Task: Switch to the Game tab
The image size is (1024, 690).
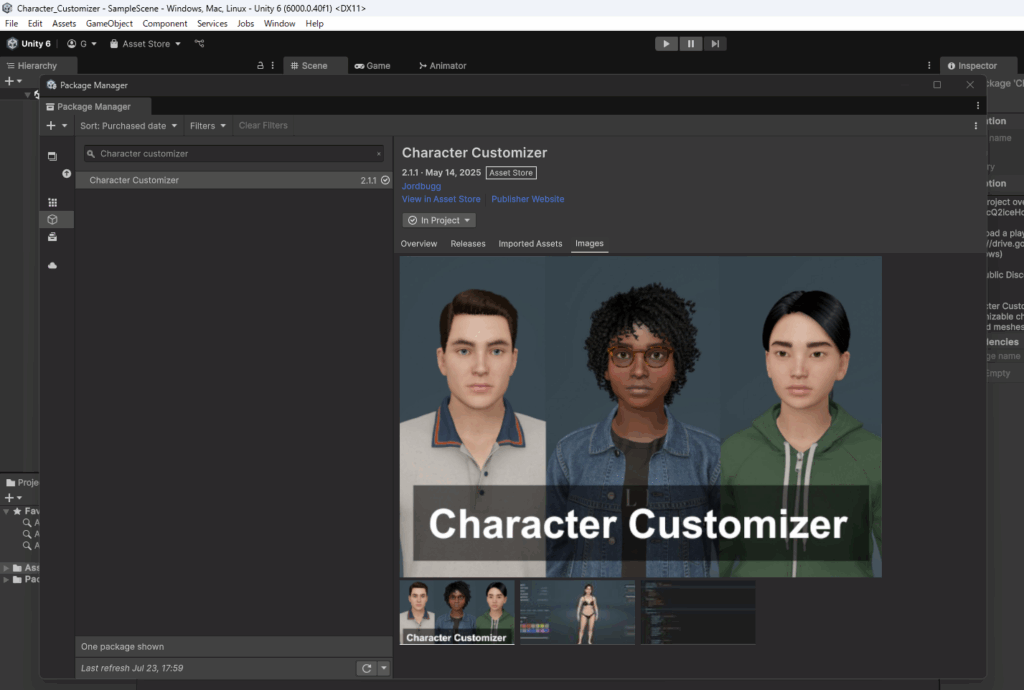Action: (x=372, y=66)
